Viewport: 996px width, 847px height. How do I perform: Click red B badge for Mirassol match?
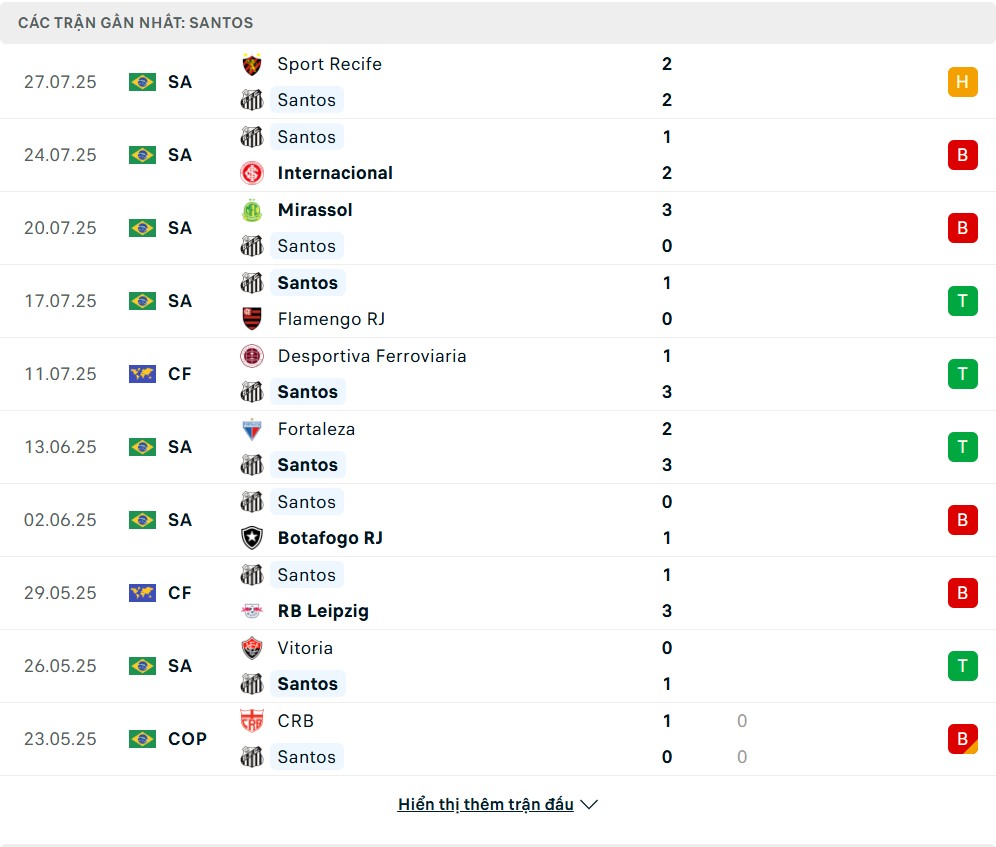962,228
